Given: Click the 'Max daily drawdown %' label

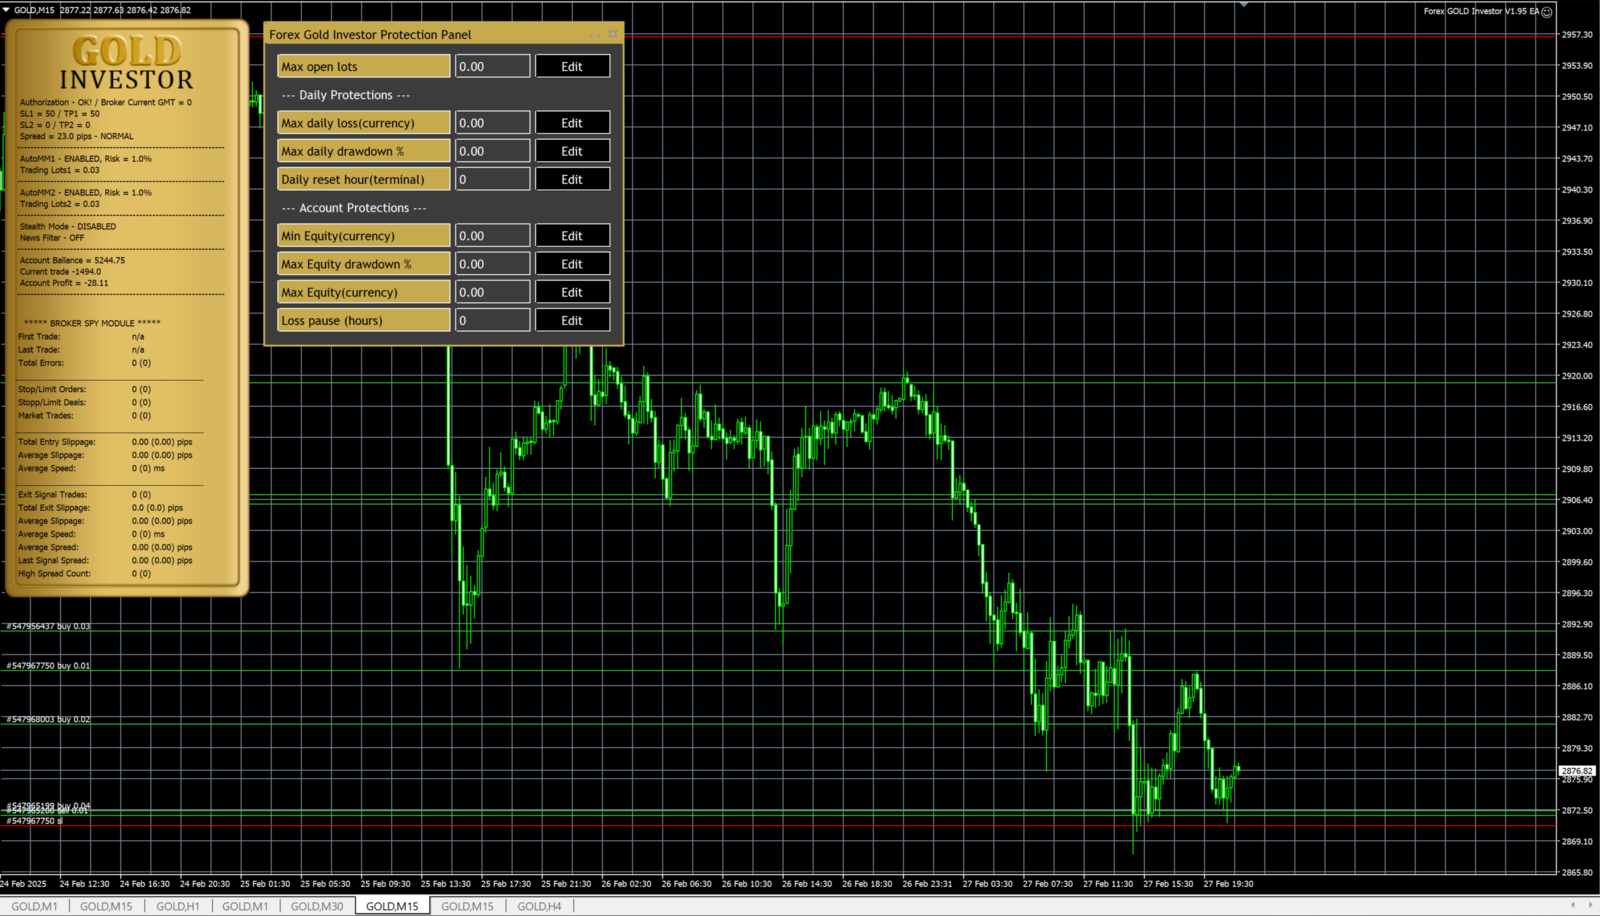Looking at the screenshot, I should [364, 151].
